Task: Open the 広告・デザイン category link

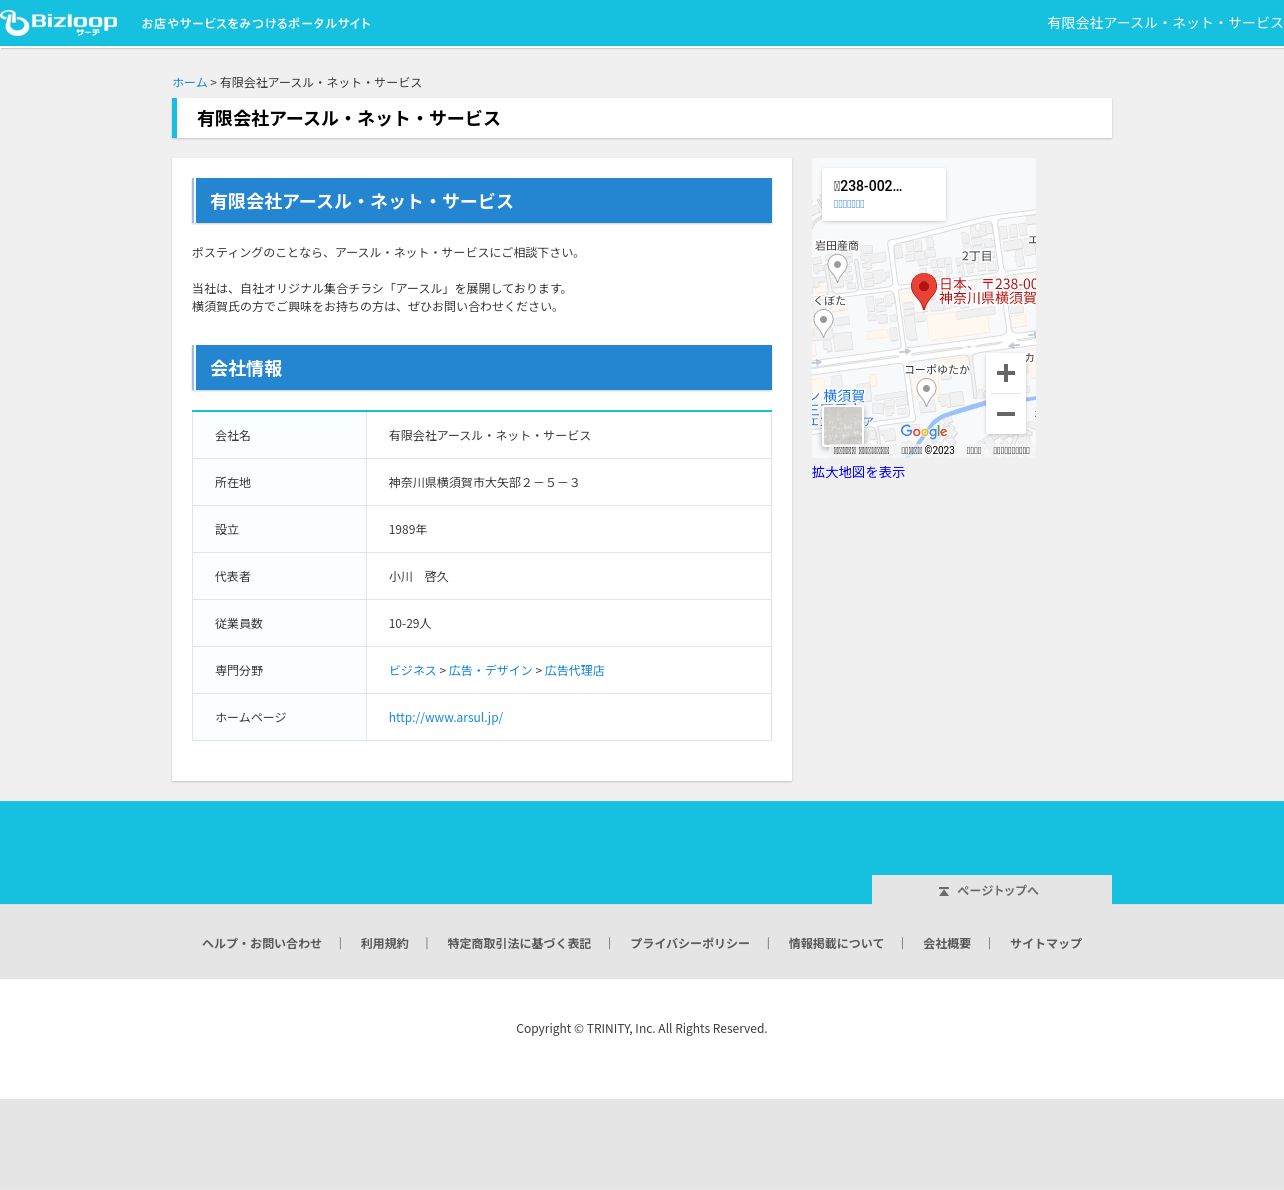Action: click(x=491, y=670)
